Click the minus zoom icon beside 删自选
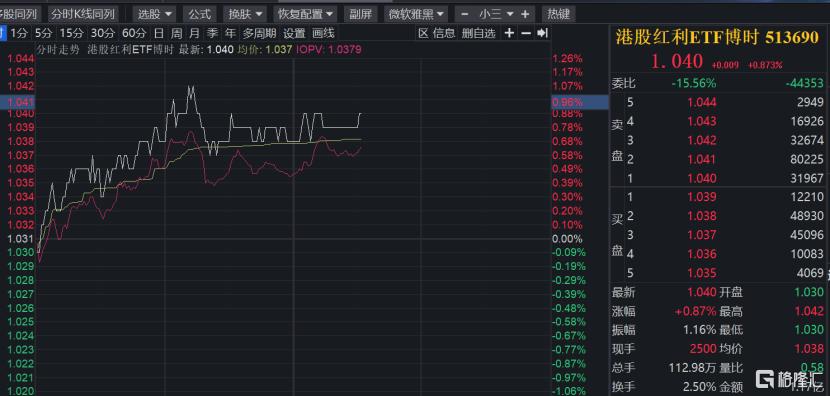The height and width of the screenshot is (396, 830). pyautogui.click(x=526, y=33)
